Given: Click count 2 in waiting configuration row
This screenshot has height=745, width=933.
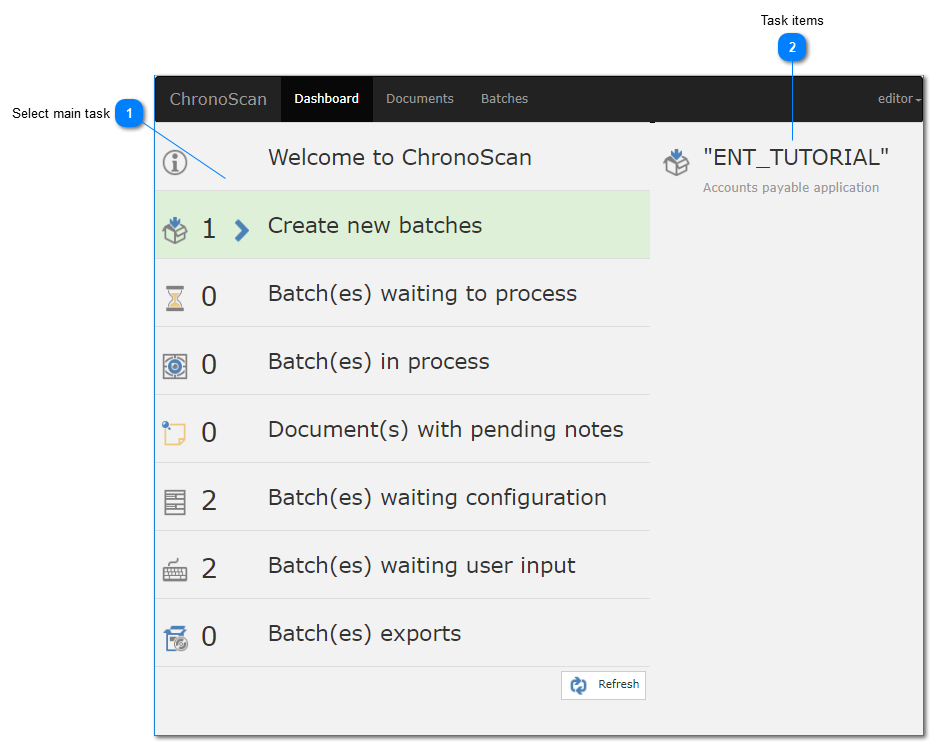Looking at the screenshot, I should [209, 500].
